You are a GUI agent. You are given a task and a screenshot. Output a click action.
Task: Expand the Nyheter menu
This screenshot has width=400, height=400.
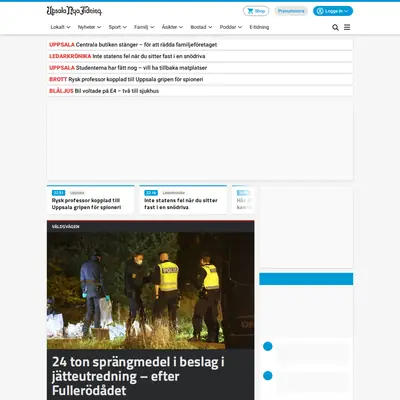(x=89, y=27)
